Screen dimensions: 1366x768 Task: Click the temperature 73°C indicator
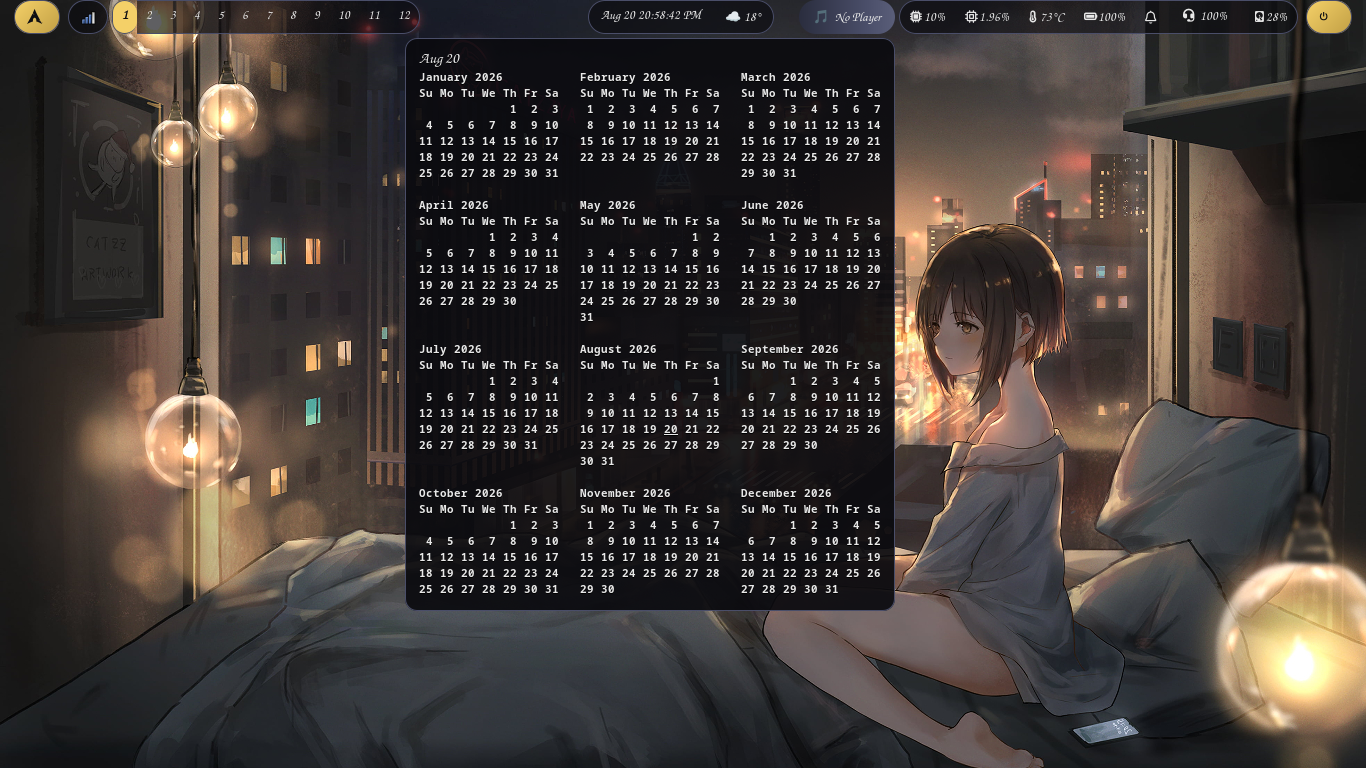click(1046, 17)
